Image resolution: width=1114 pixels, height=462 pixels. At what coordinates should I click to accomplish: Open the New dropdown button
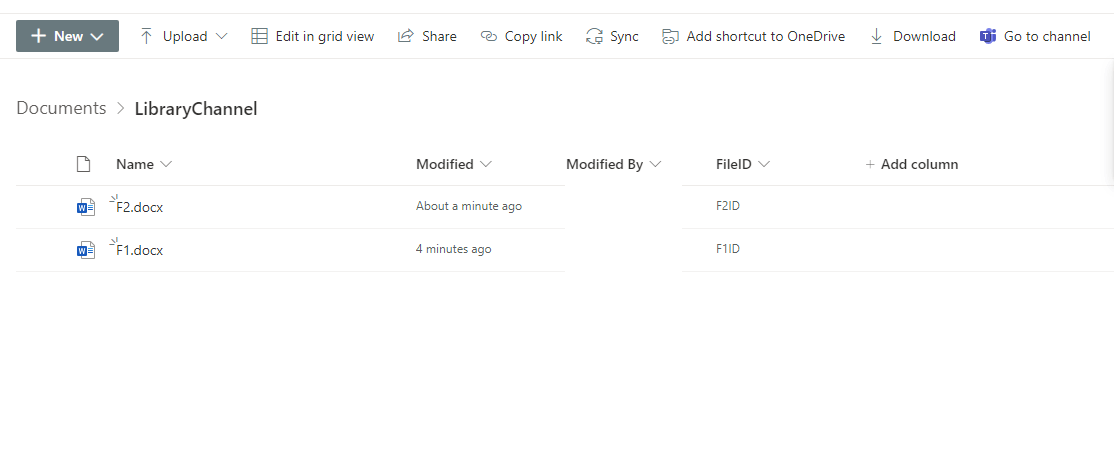pyautogui.click(x=67, y=36)
